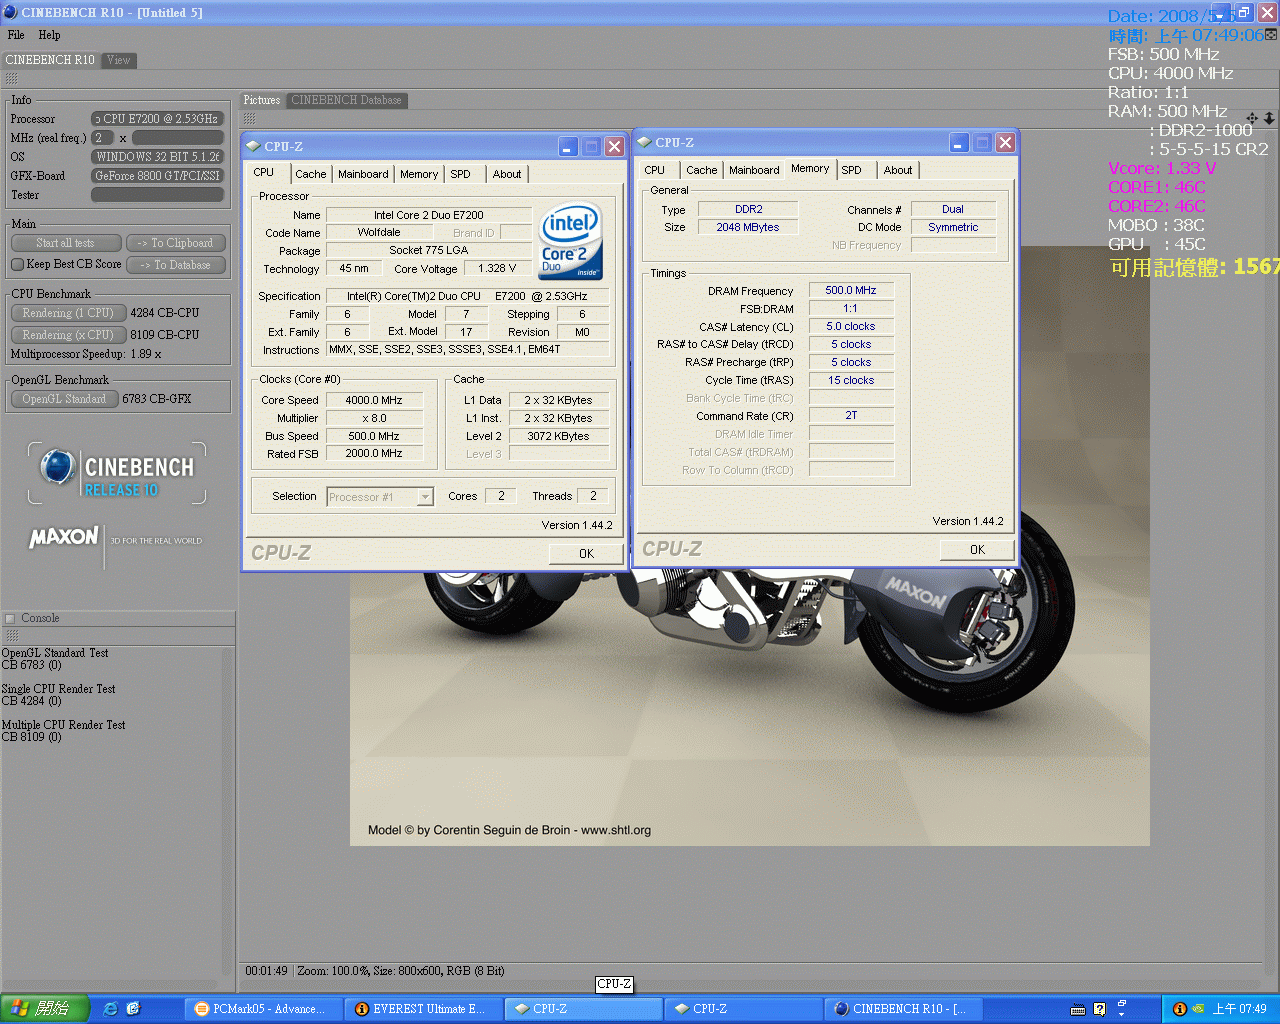
Task: Click the EVEREST tray icon
Action: [x=1179, y=1009]
